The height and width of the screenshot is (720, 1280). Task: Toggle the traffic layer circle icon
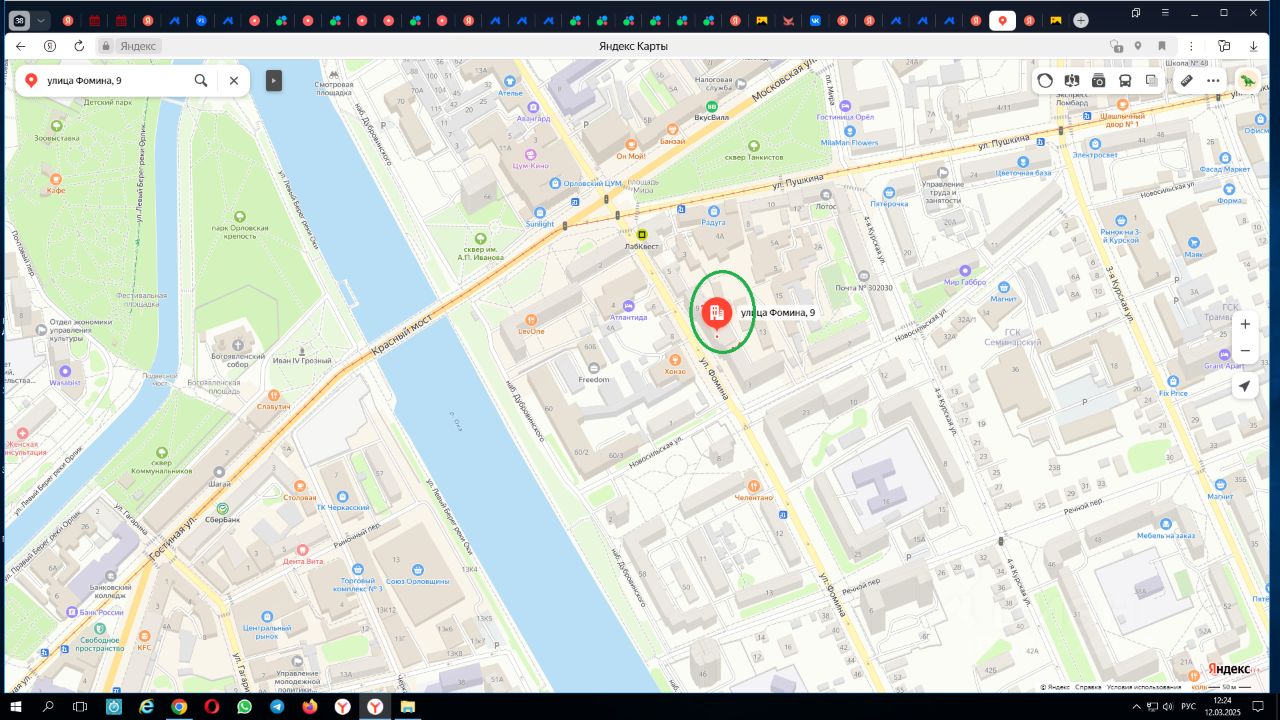coord(1045,80)
